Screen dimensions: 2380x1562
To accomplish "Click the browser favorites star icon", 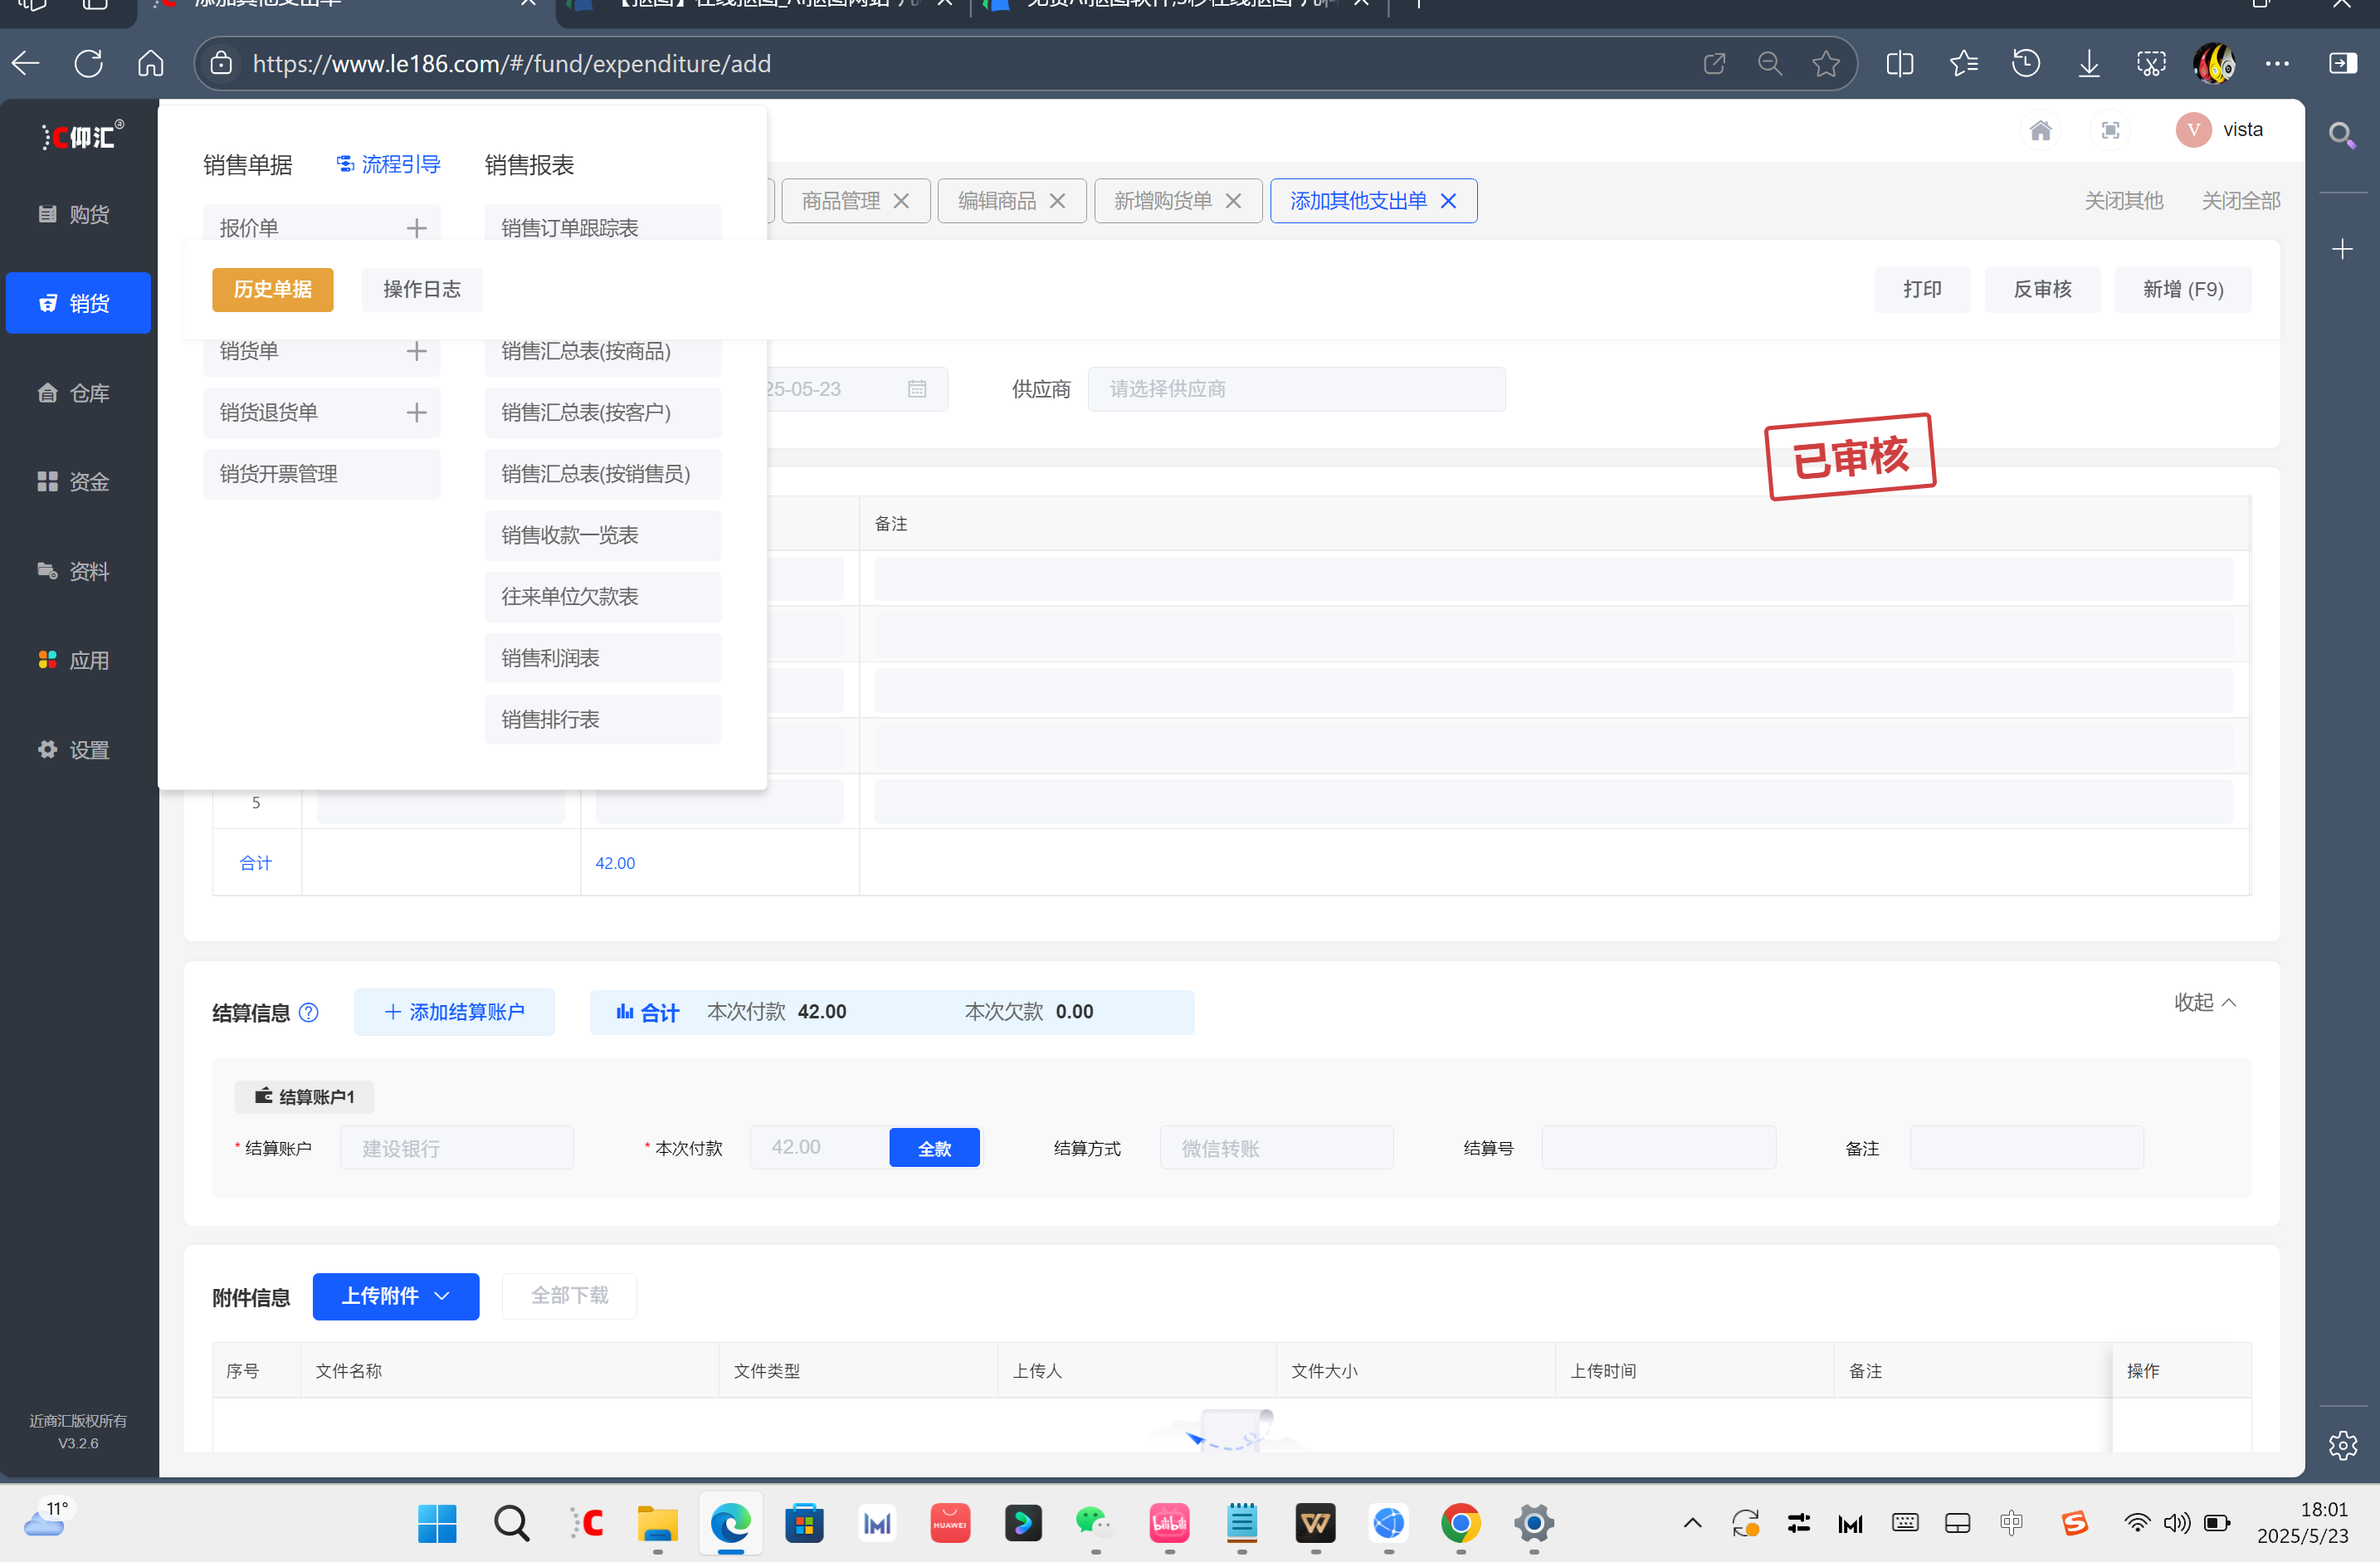I will click(1825, 64).
